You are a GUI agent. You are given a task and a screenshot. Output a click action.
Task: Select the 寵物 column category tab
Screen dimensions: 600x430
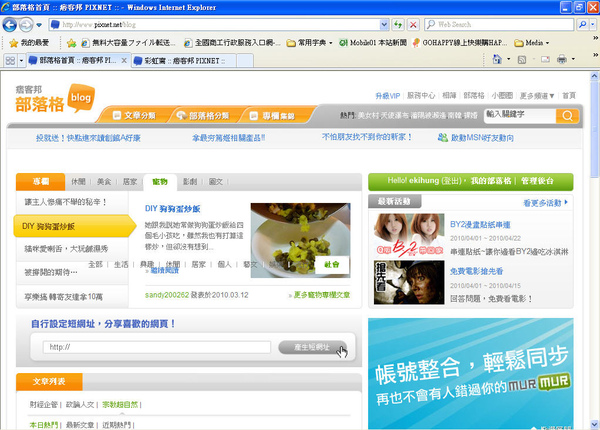pos(160,182)
